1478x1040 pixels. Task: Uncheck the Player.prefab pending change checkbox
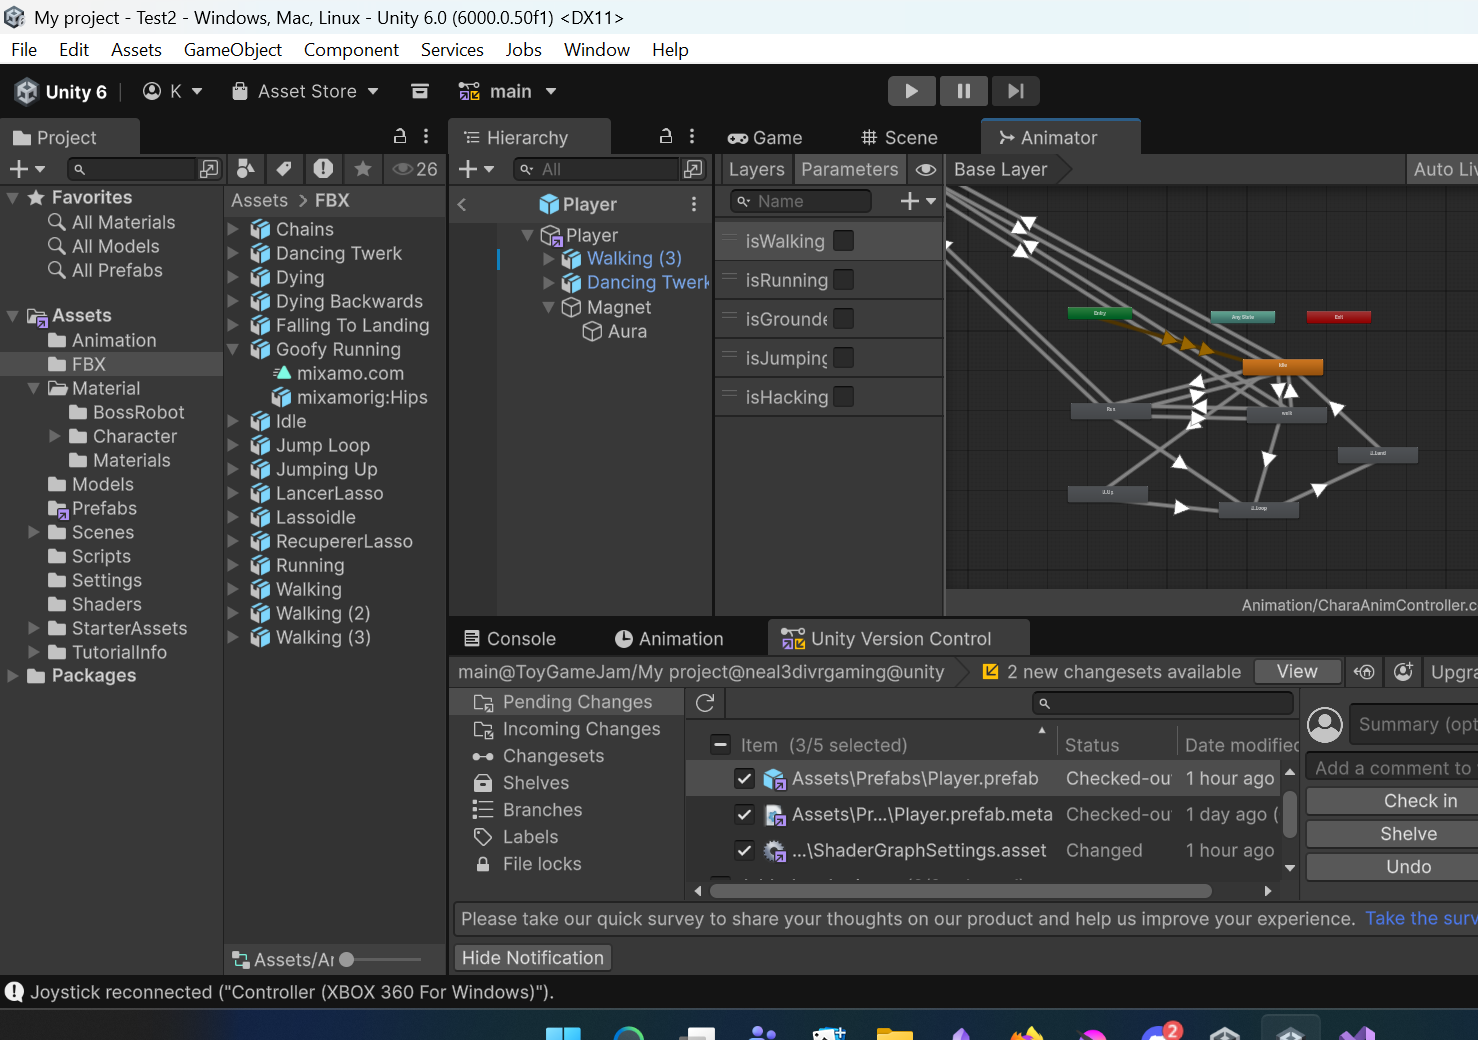(x=744, y=778)
